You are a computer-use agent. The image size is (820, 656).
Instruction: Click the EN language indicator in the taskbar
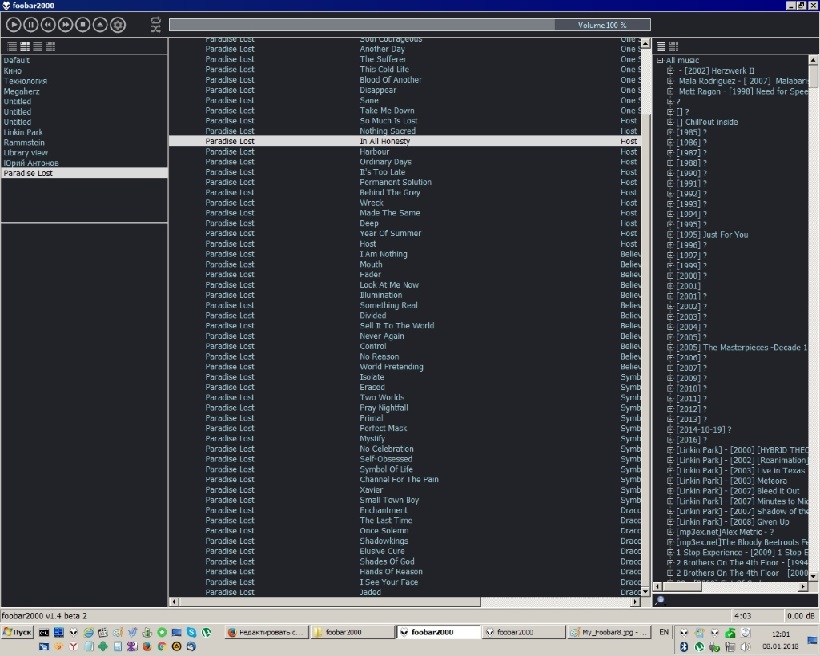[664, 632]
